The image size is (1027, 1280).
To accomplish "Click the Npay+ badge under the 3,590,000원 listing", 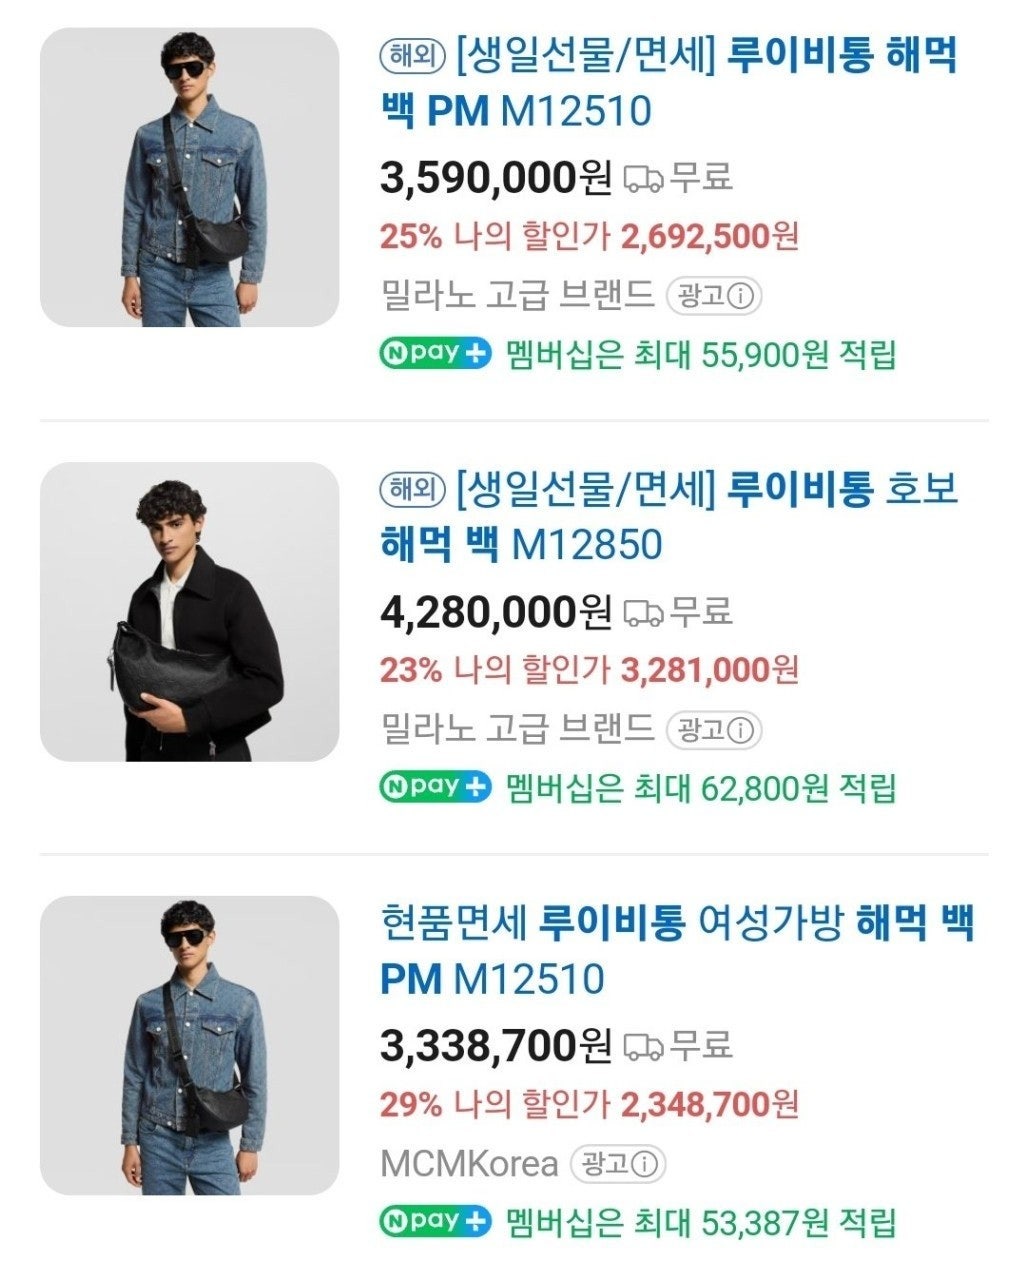I will (436, 354).
